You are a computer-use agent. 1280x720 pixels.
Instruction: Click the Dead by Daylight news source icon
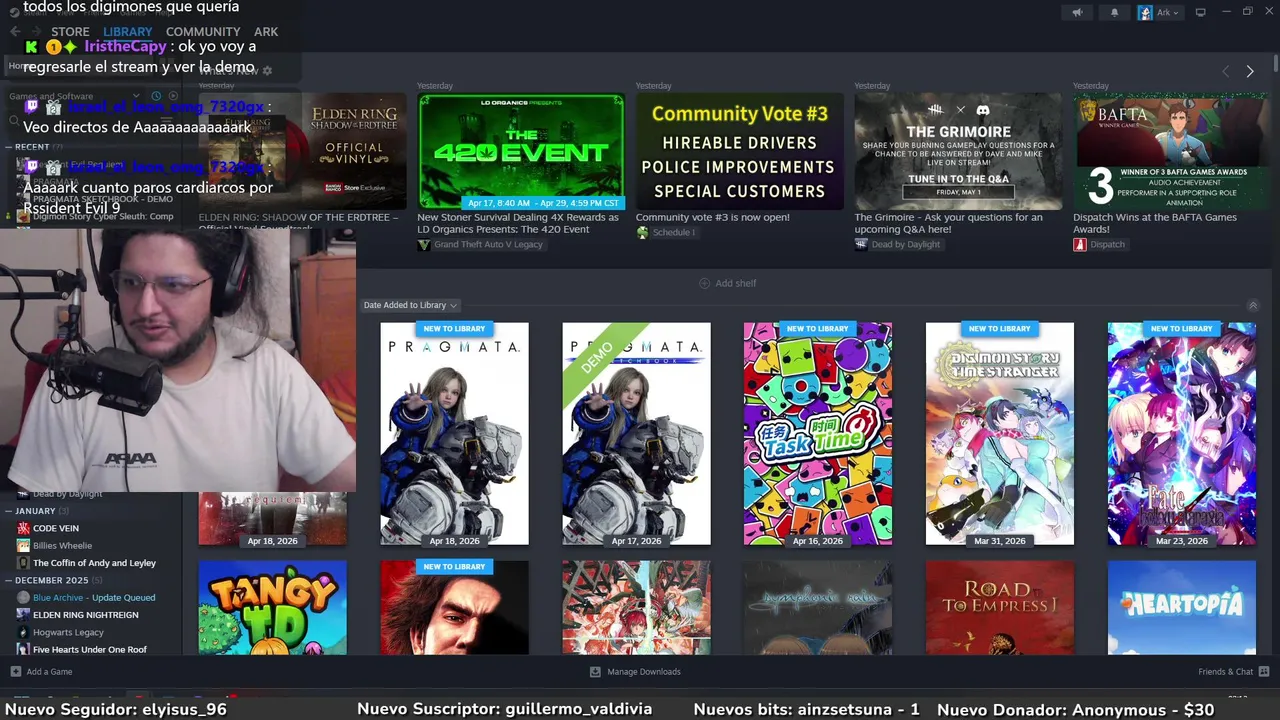click(861, 245)
